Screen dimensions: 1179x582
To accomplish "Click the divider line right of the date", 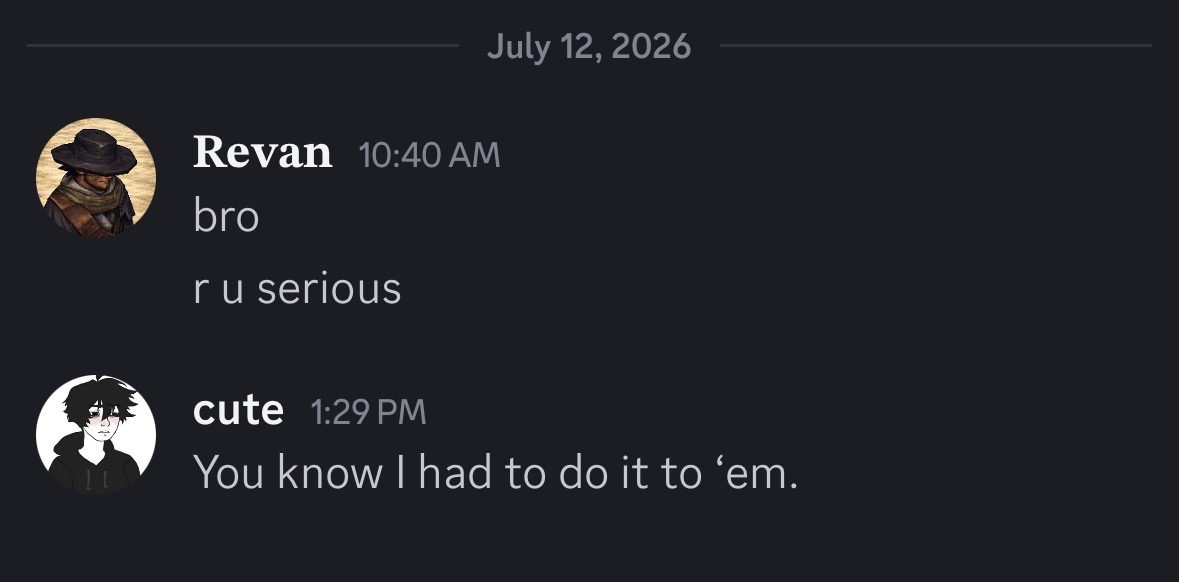I will click(936, 46).
